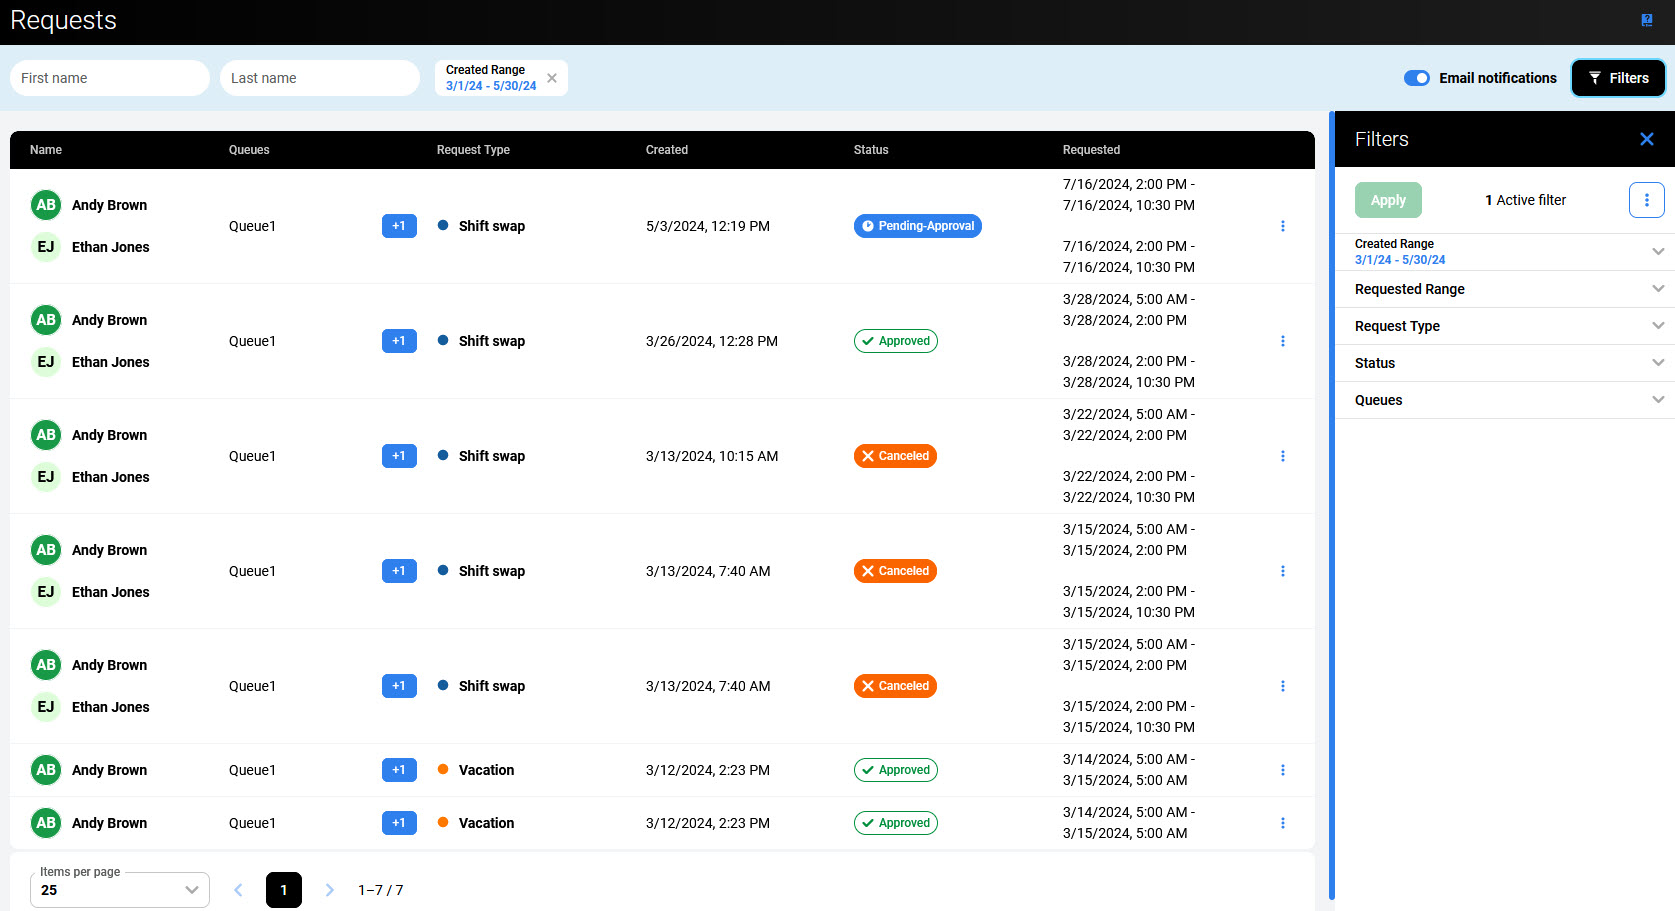Click +1 queue badge in first row
Screen dimensions: 1675x911
tap(399, 226)
